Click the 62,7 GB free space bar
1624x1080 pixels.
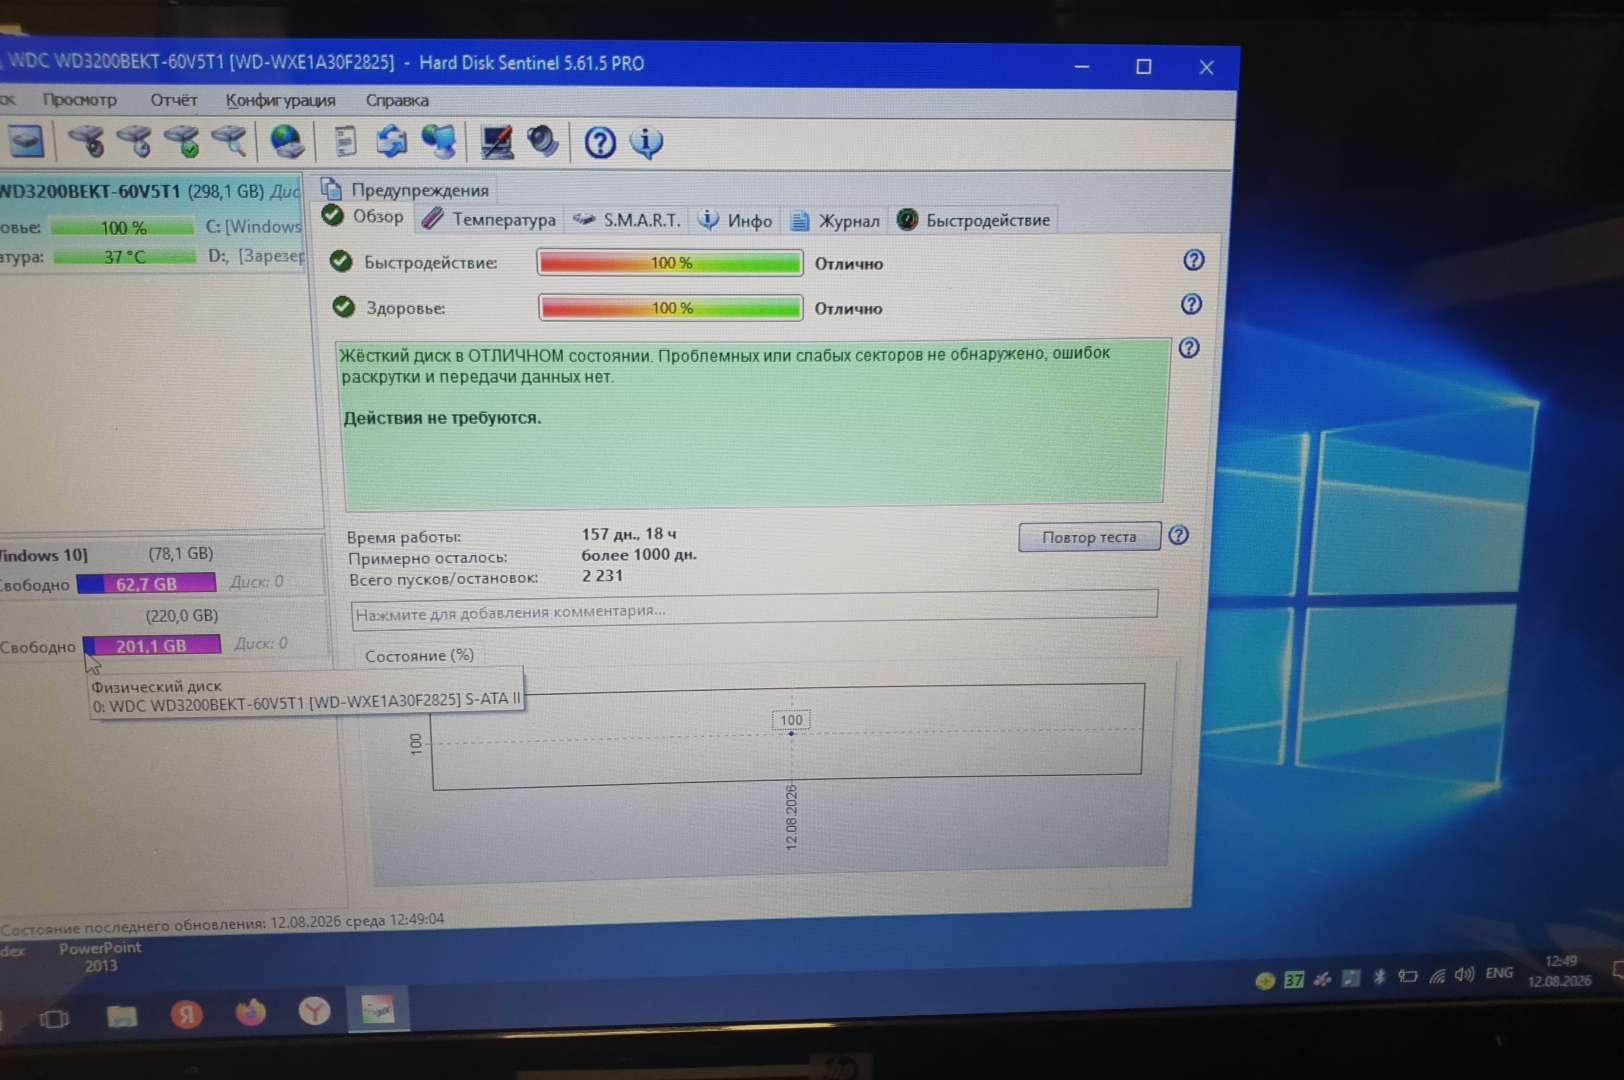coord(146,583)
